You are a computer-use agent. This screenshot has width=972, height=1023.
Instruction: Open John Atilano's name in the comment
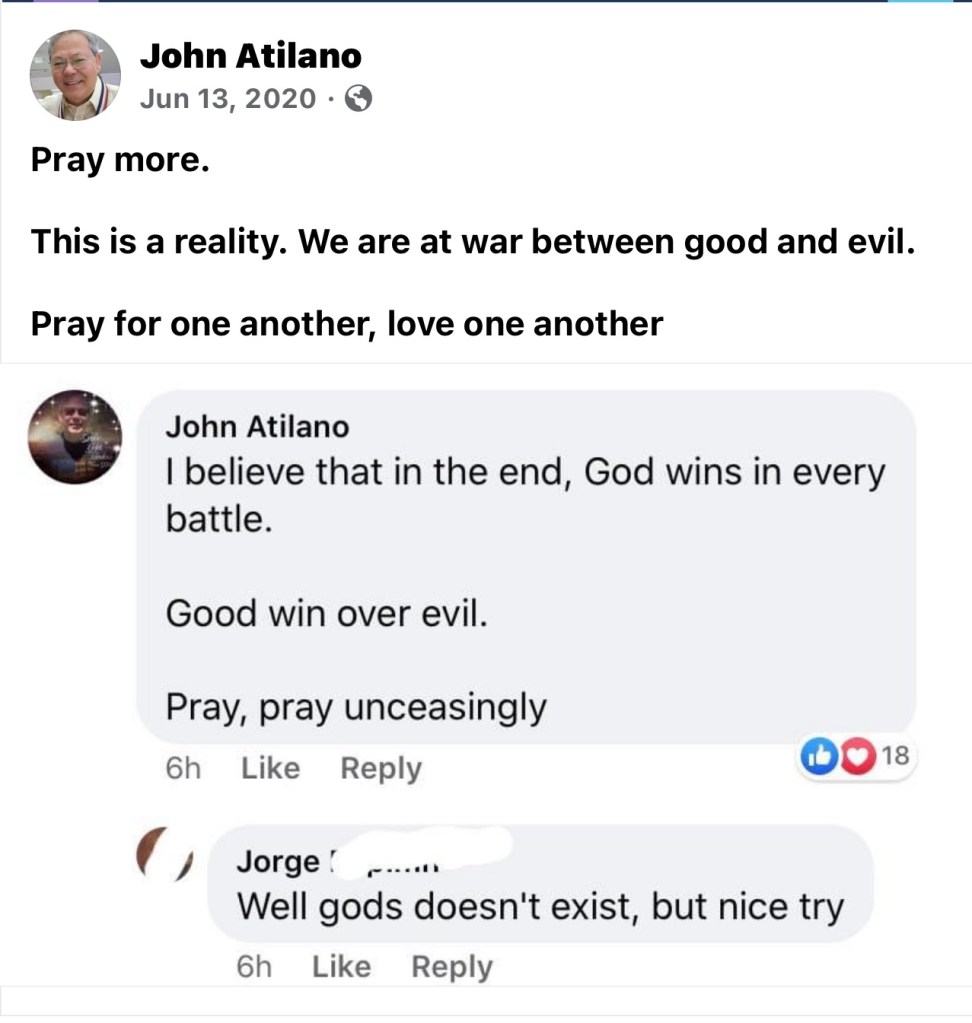tap(257, 427)
